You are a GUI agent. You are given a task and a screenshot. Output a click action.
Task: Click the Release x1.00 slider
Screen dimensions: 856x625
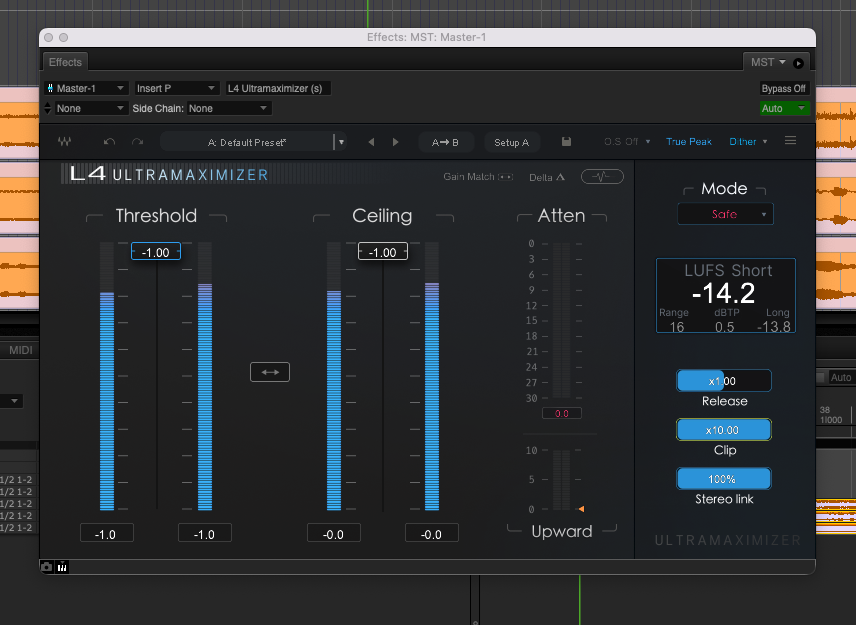723,381
